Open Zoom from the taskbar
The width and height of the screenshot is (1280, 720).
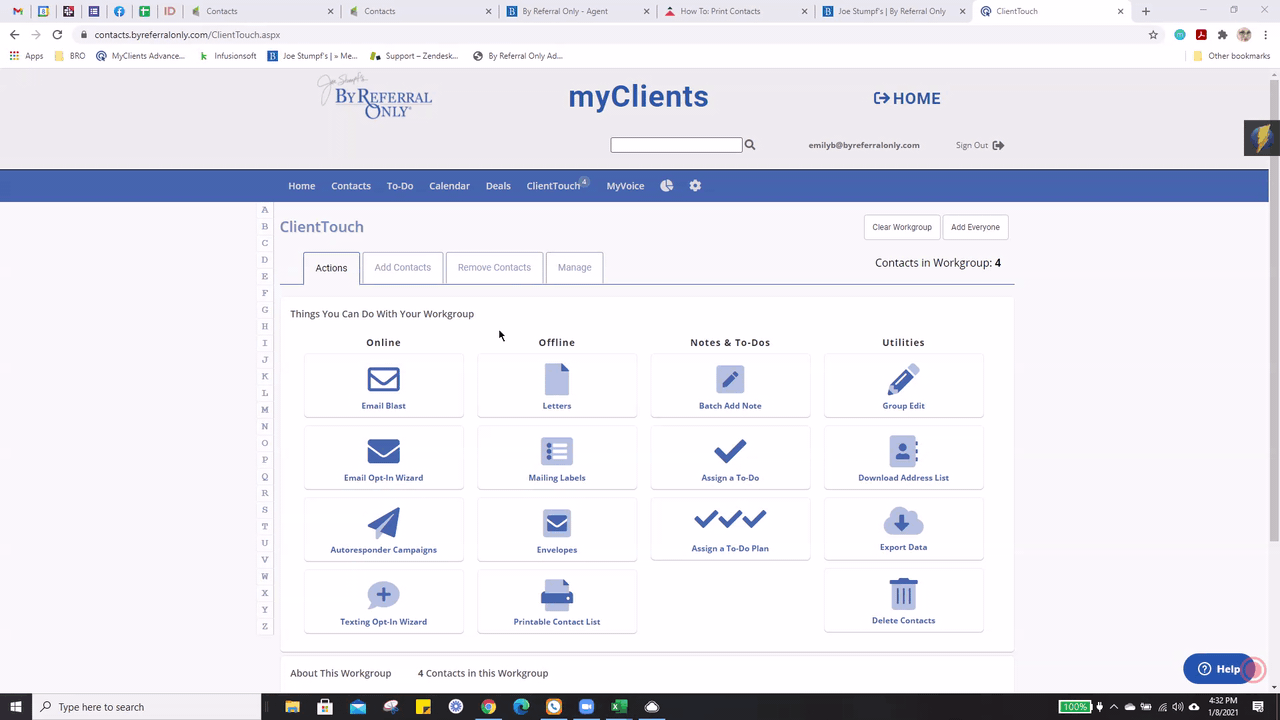tap(586, 707)
